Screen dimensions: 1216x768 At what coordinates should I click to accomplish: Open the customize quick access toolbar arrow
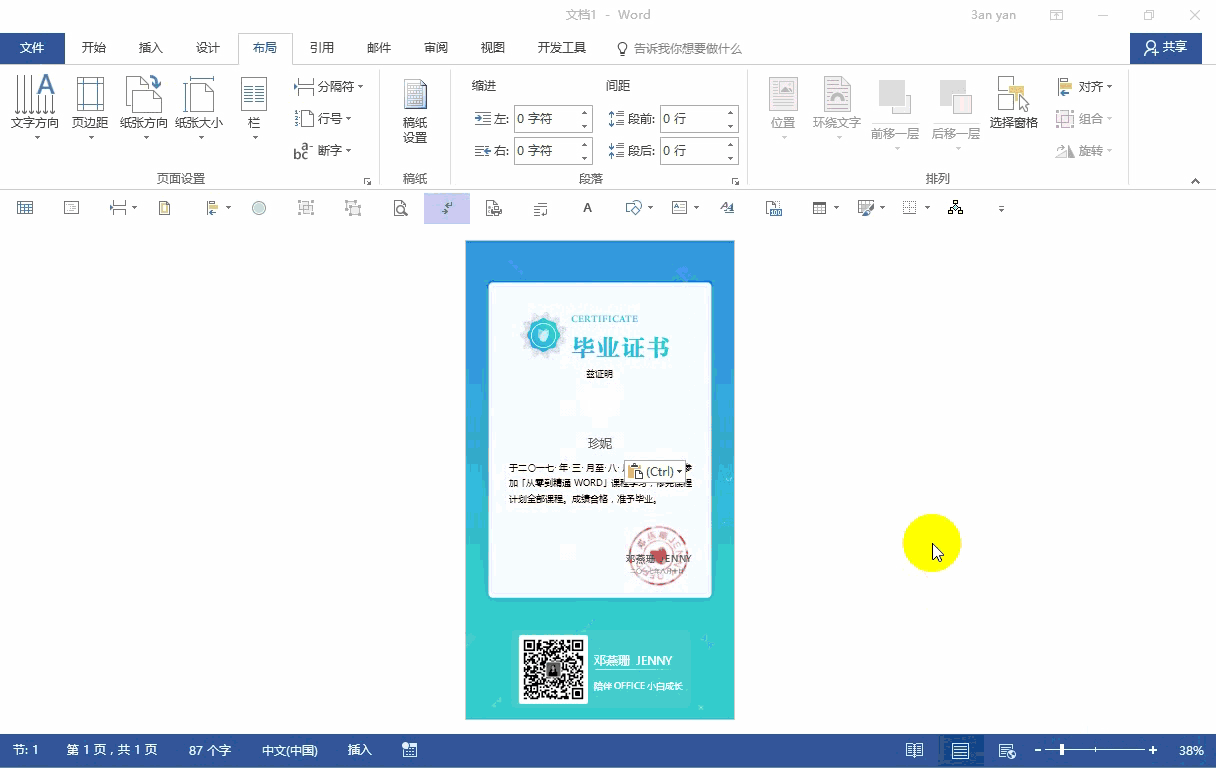(1001, 209)
